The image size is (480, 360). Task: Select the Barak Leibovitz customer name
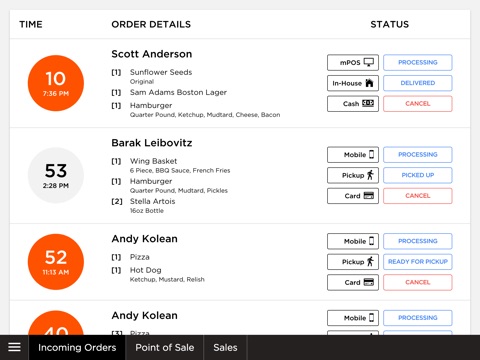click(152, 143)
